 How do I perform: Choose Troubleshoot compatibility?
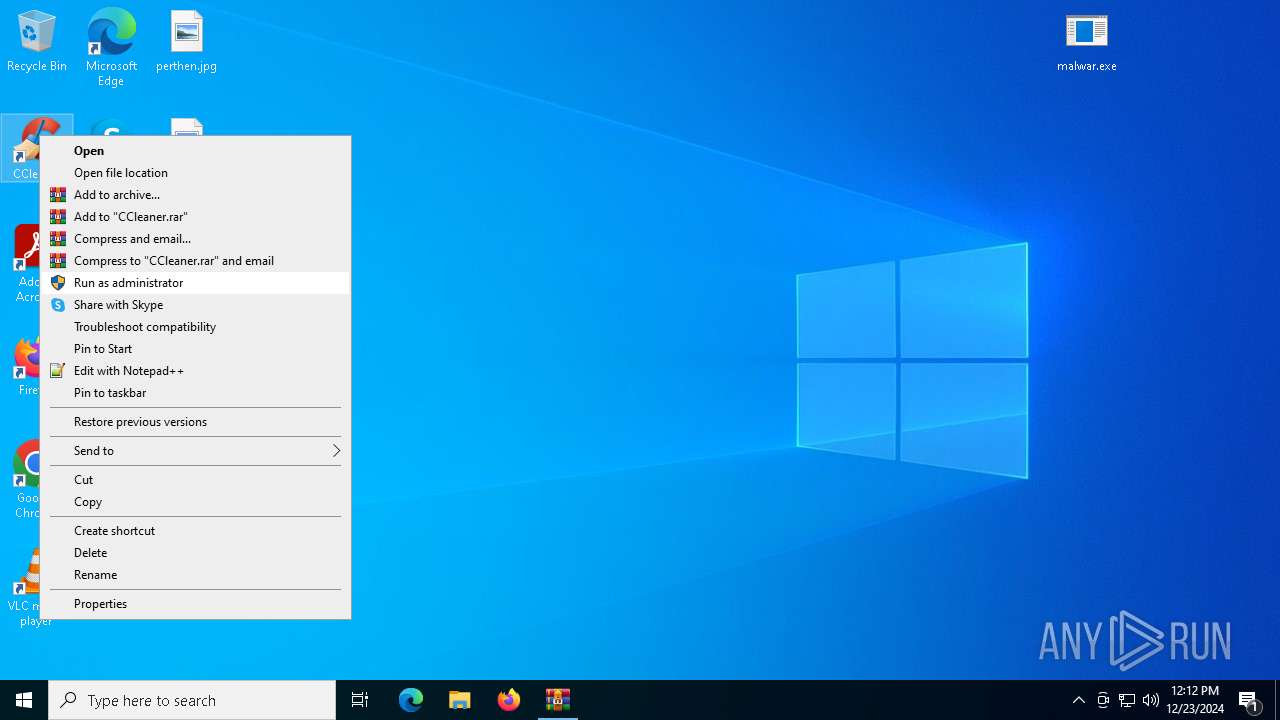coord(195,327)
